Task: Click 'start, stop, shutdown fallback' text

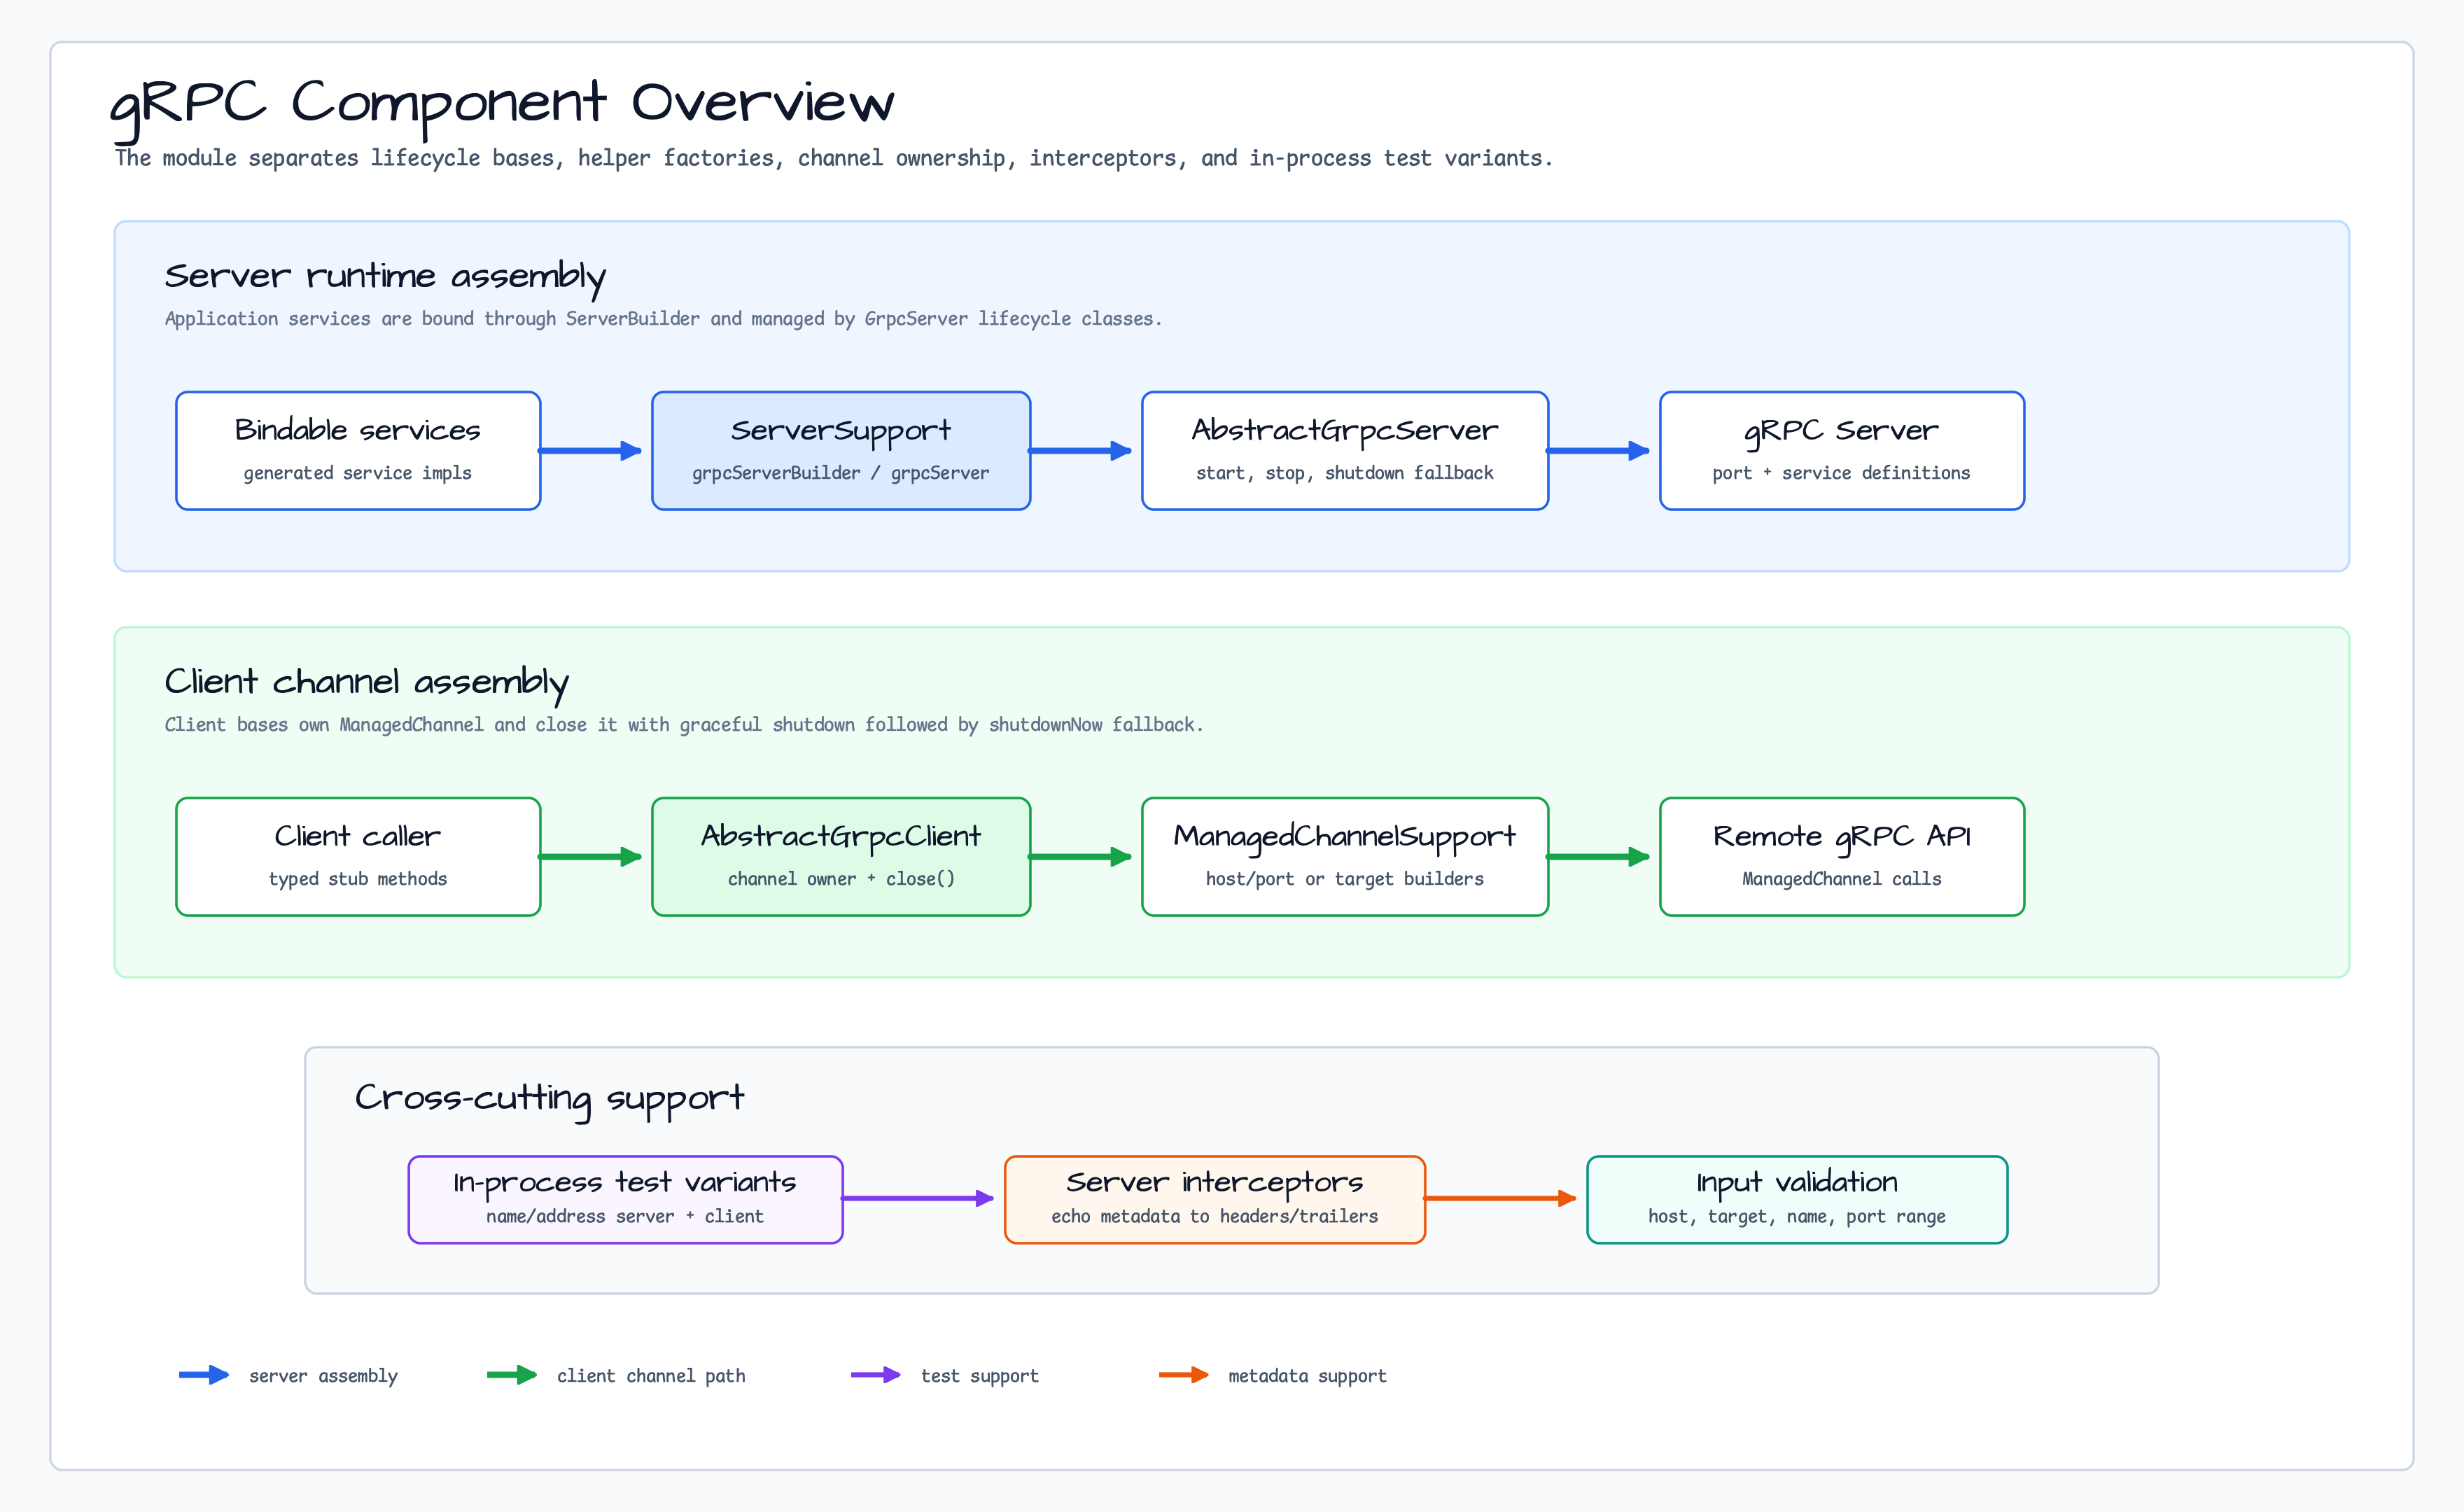Action: click(x=1345, y=473)
